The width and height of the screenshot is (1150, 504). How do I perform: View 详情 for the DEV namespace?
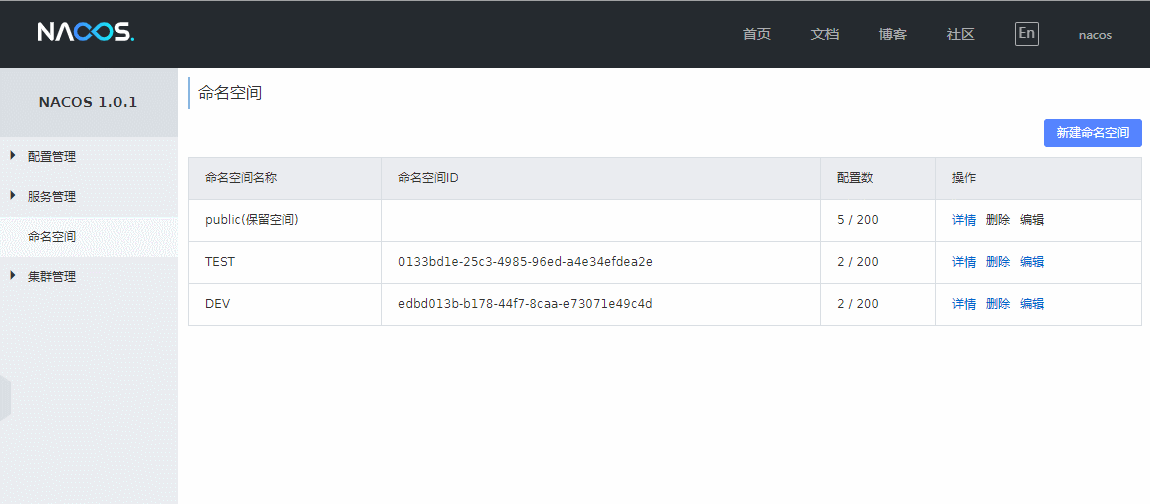tap(964, 304)
